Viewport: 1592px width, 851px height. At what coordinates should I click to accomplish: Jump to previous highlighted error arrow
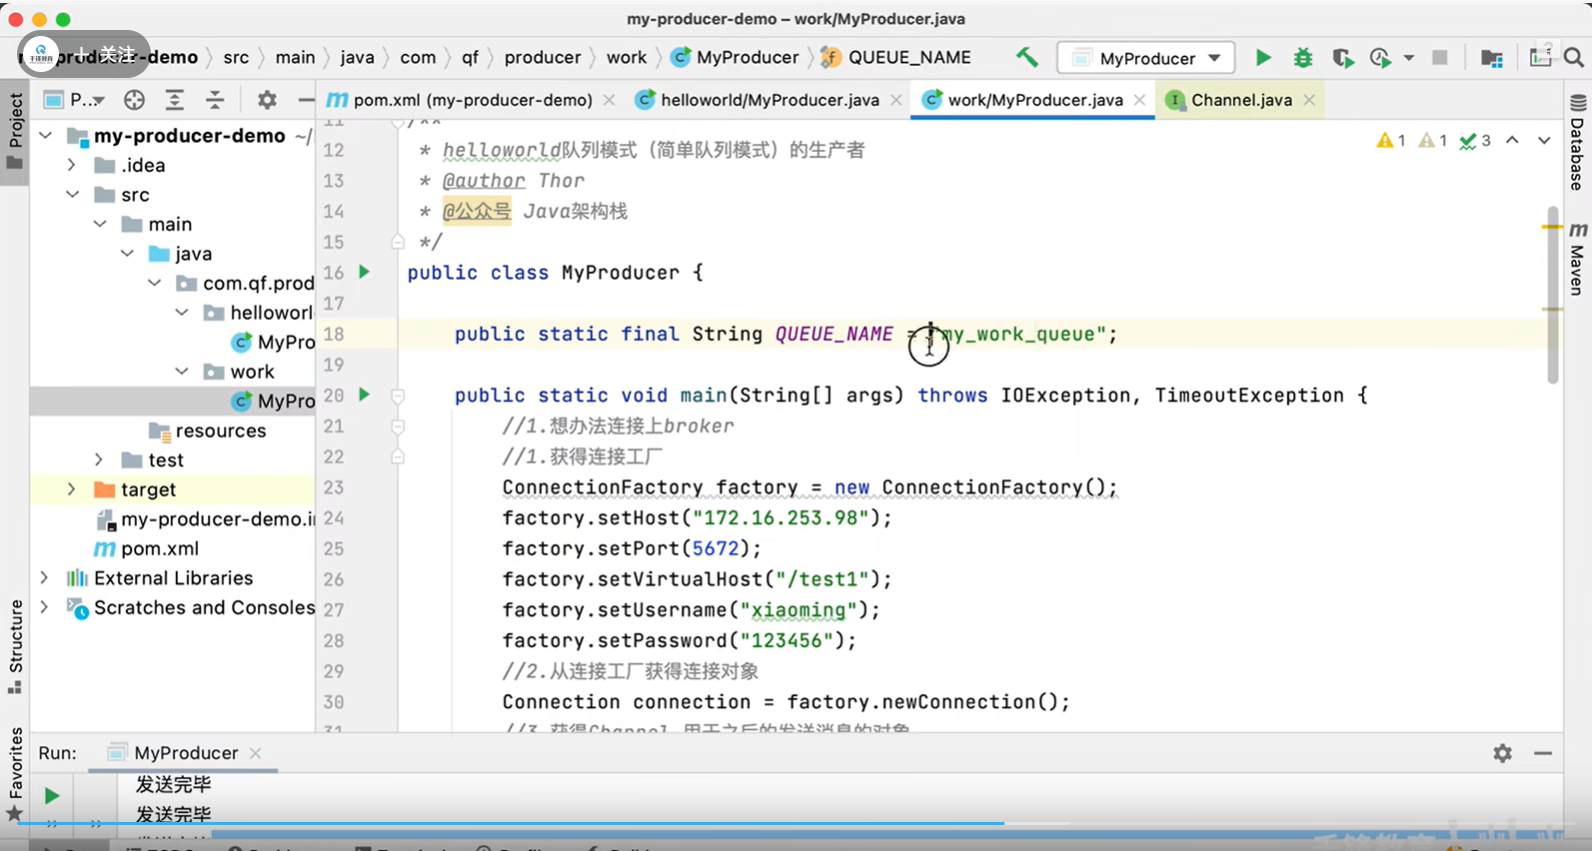[1512, 140]
